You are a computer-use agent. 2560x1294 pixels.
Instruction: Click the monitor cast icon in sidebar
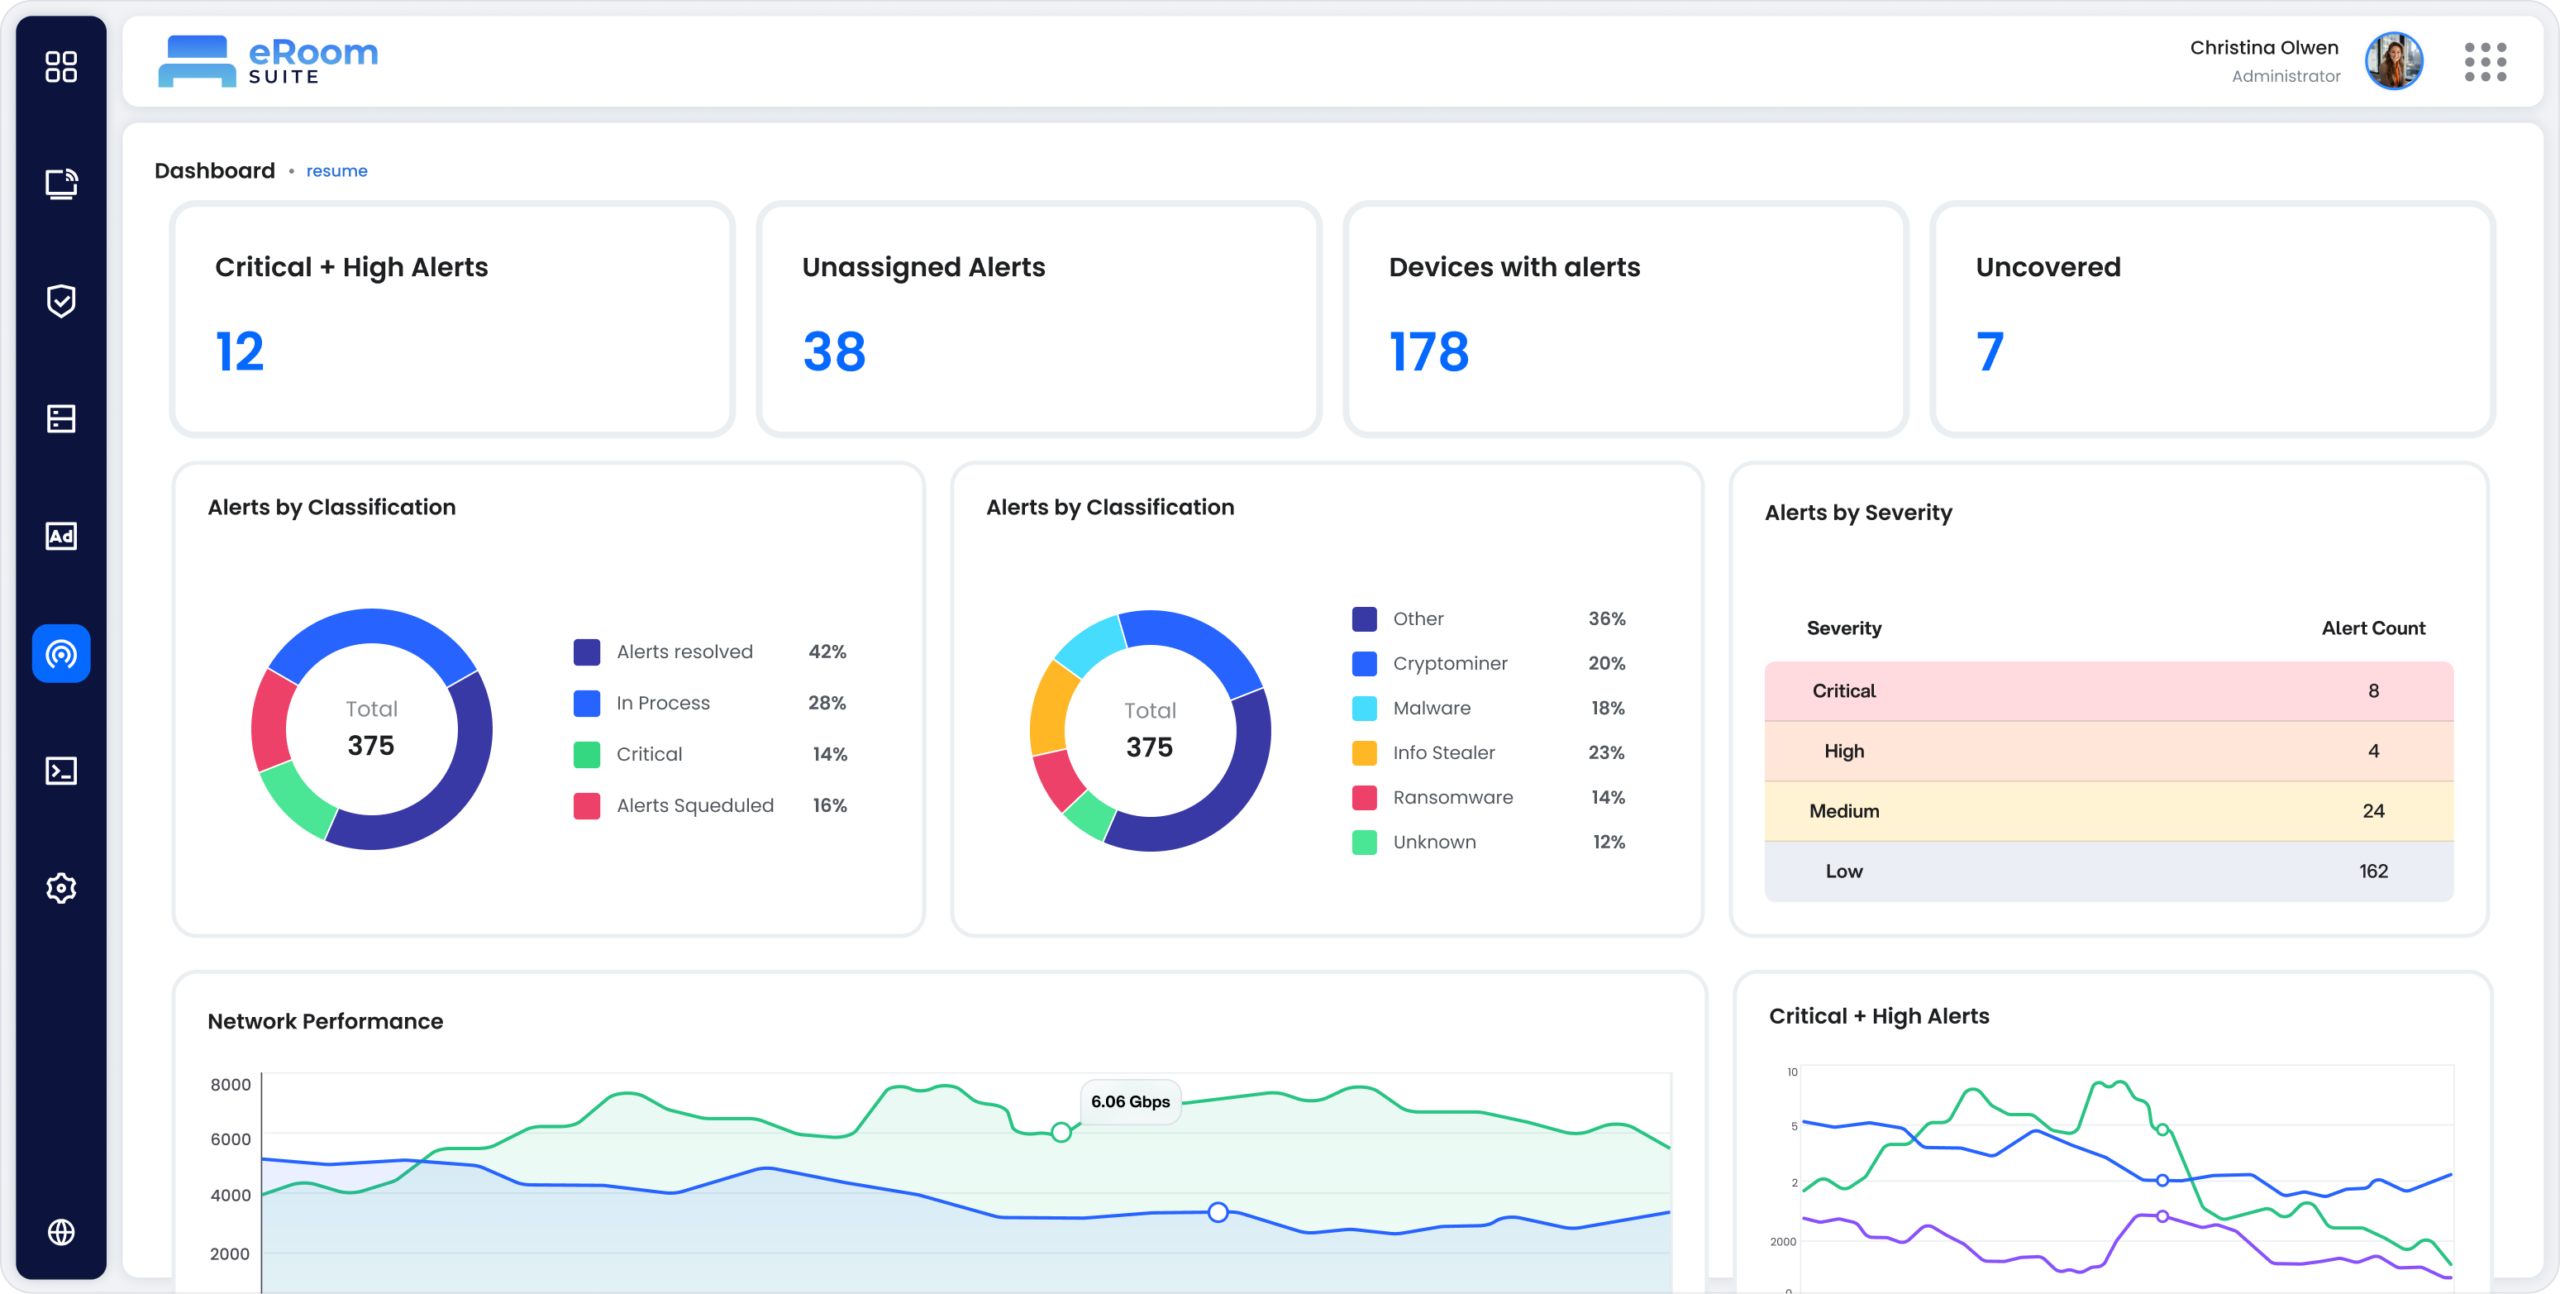click(61, 184)
